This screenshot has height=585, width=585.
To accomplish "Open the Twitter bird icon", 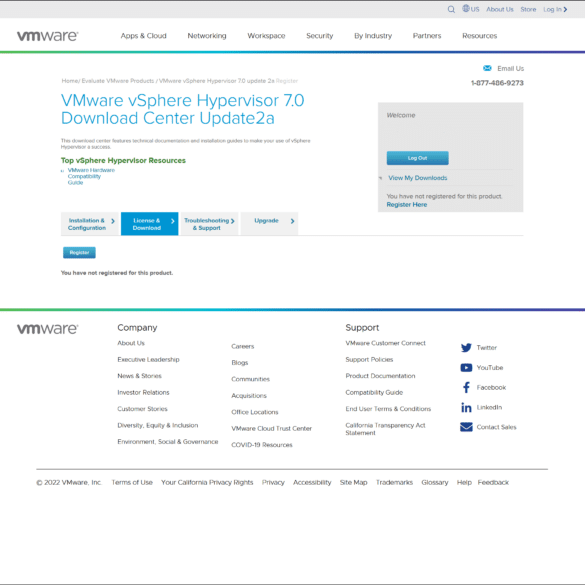I will [x=466, y=347].
